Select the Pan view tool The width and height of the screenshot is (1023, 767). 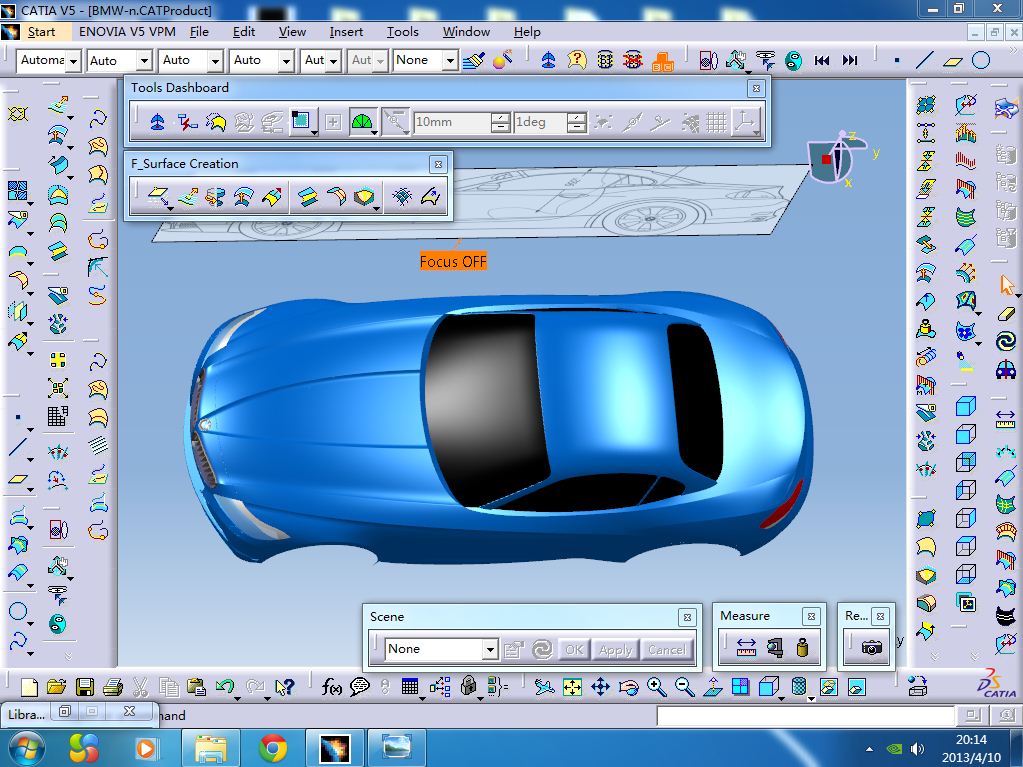(600, 686)
